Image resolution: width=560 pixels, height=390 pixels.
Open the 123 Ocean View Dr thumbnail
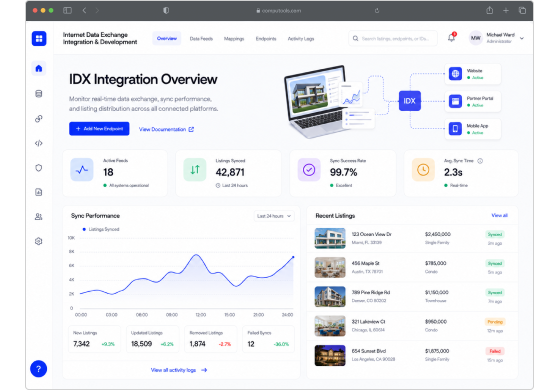[330, 238]
